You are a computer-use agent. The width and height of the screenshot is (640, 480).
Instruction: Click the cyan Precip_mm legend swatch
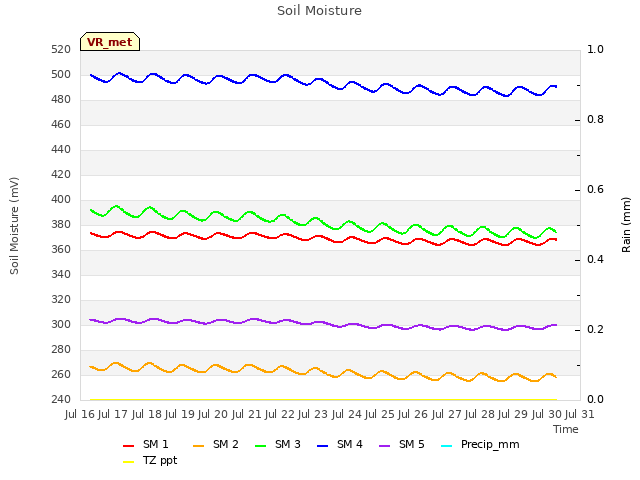pos(447,446)
